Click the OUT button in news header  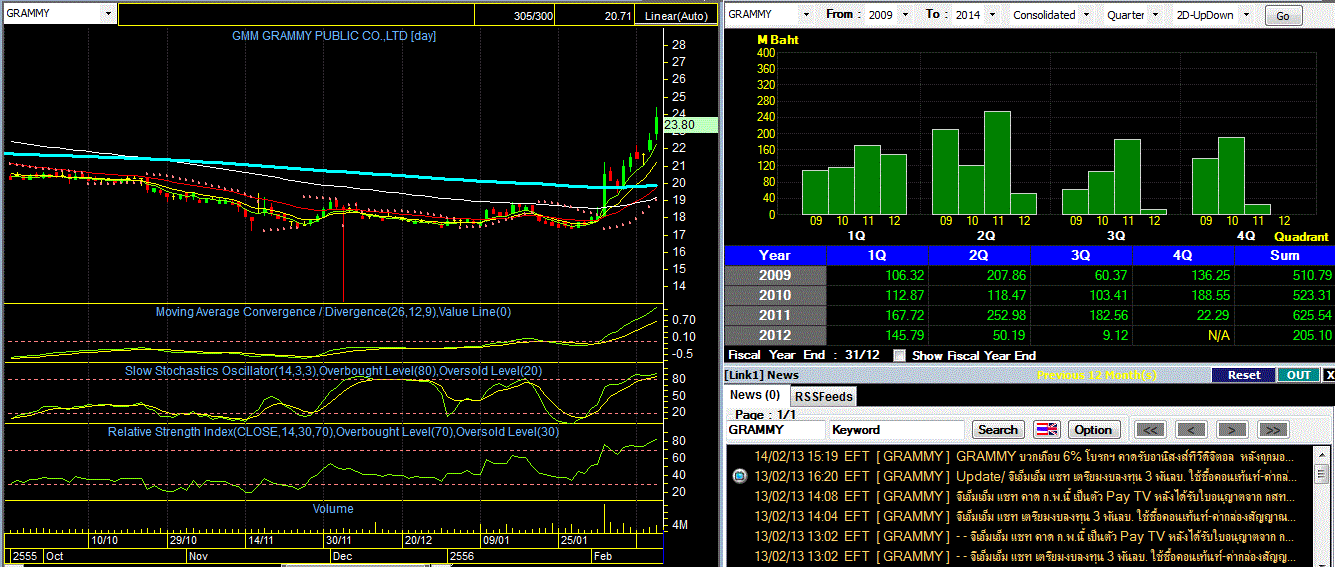[1298, 375]
